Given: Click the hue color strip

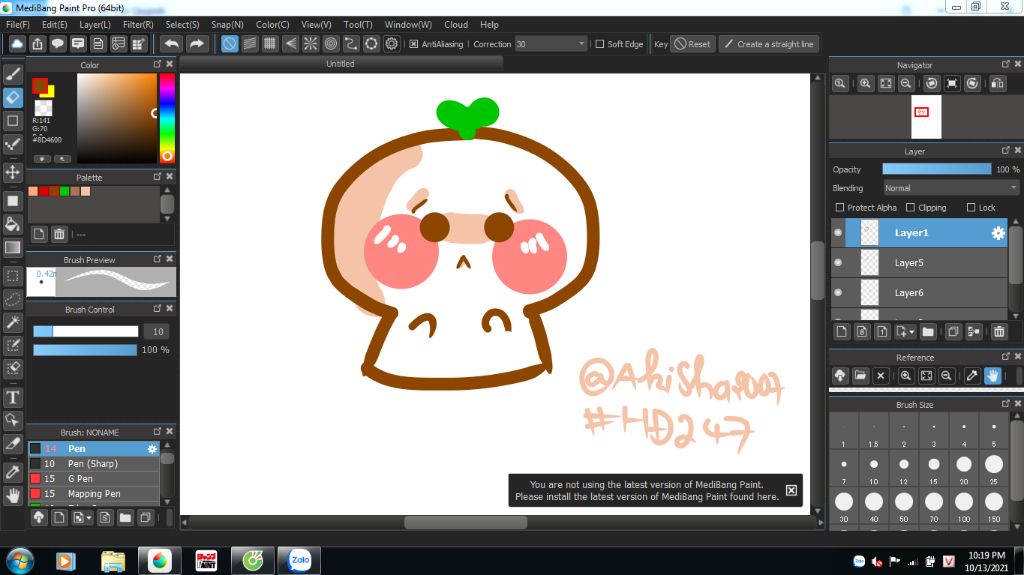Looking at the screenshot, I should (167, 118).
